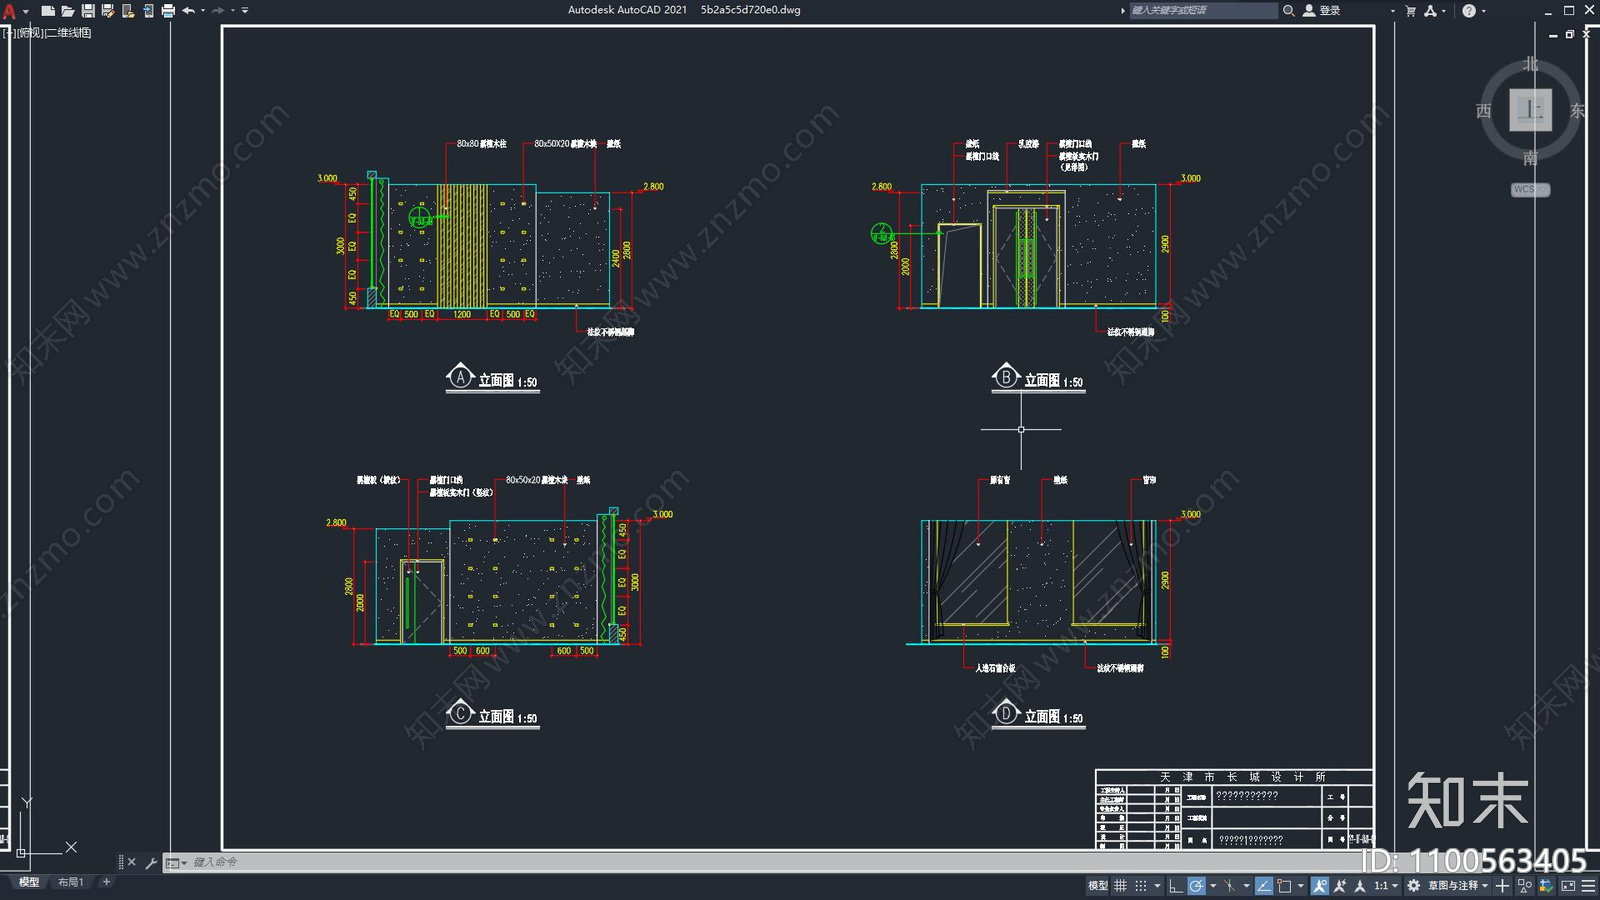Open recent commands icon in command line

(x=176, y=862)
